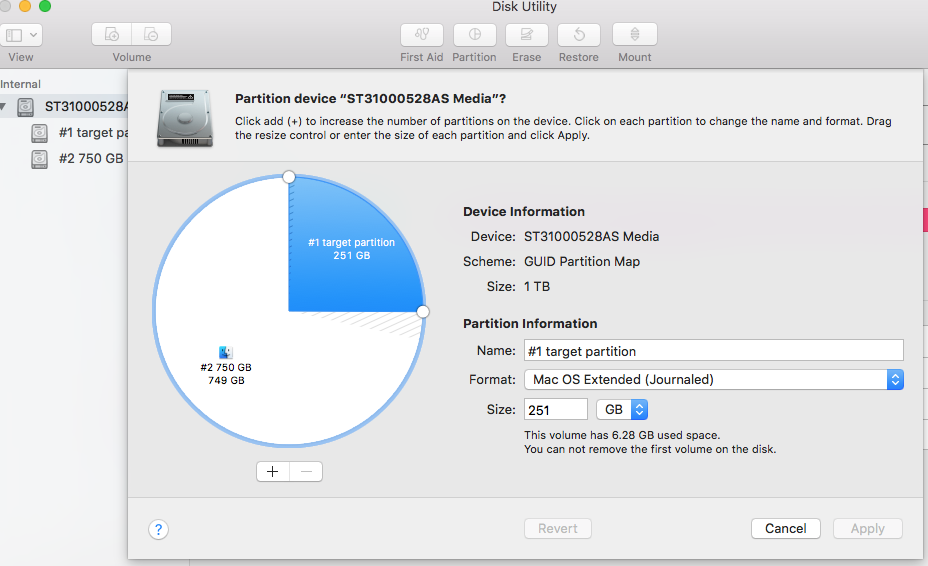
Task: Open the GB size unit dropdown
Action: [622, 410]
